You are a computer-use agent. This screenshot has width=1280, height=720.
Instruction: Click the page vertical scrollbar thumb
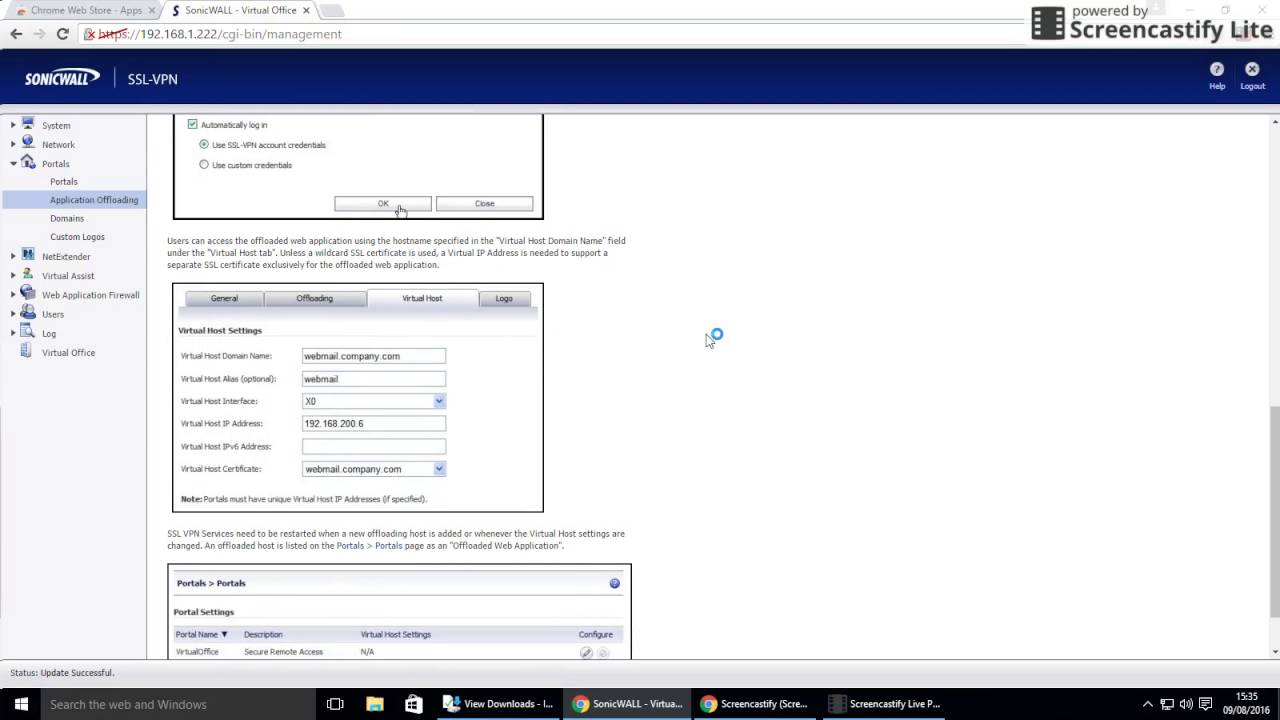[x=1274, y=513]
